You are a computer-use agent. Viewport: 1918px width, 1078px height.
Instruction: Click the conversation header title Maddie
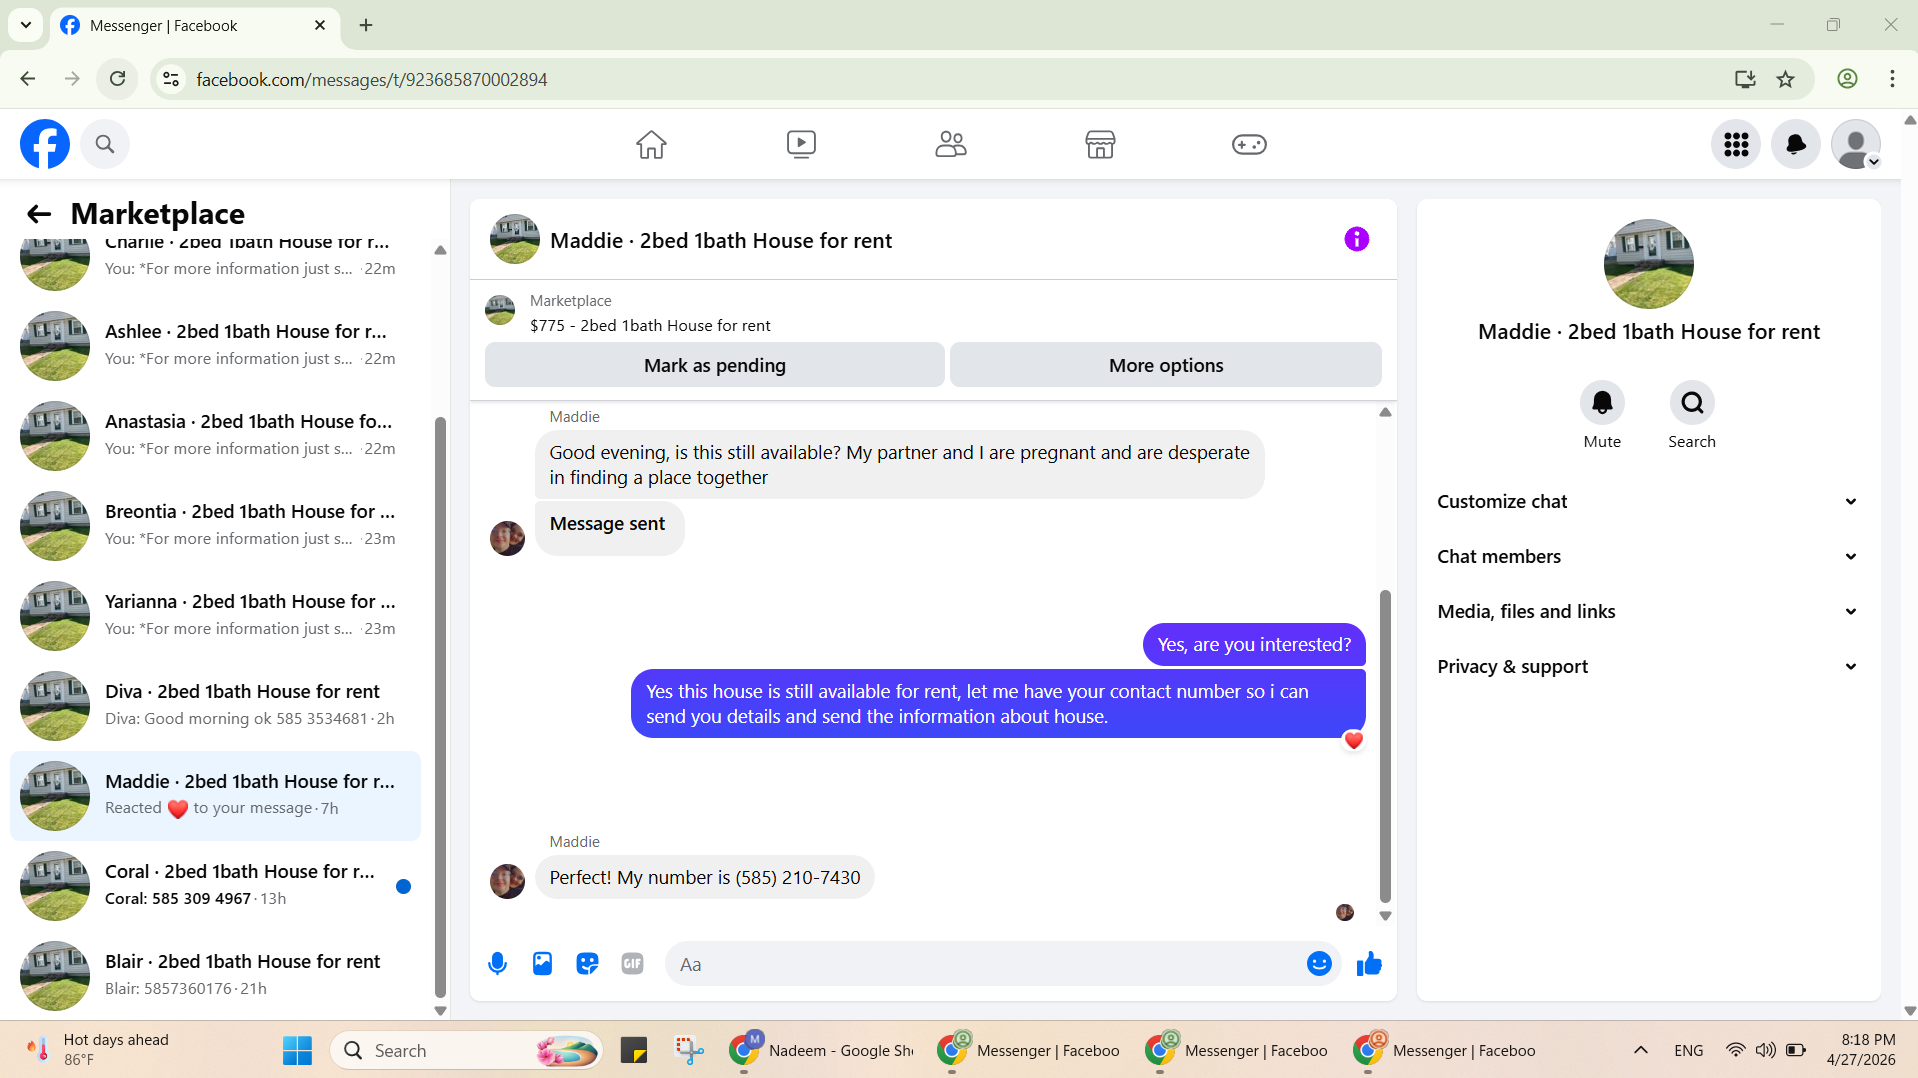pyautogui.click(x=720, y=241)
